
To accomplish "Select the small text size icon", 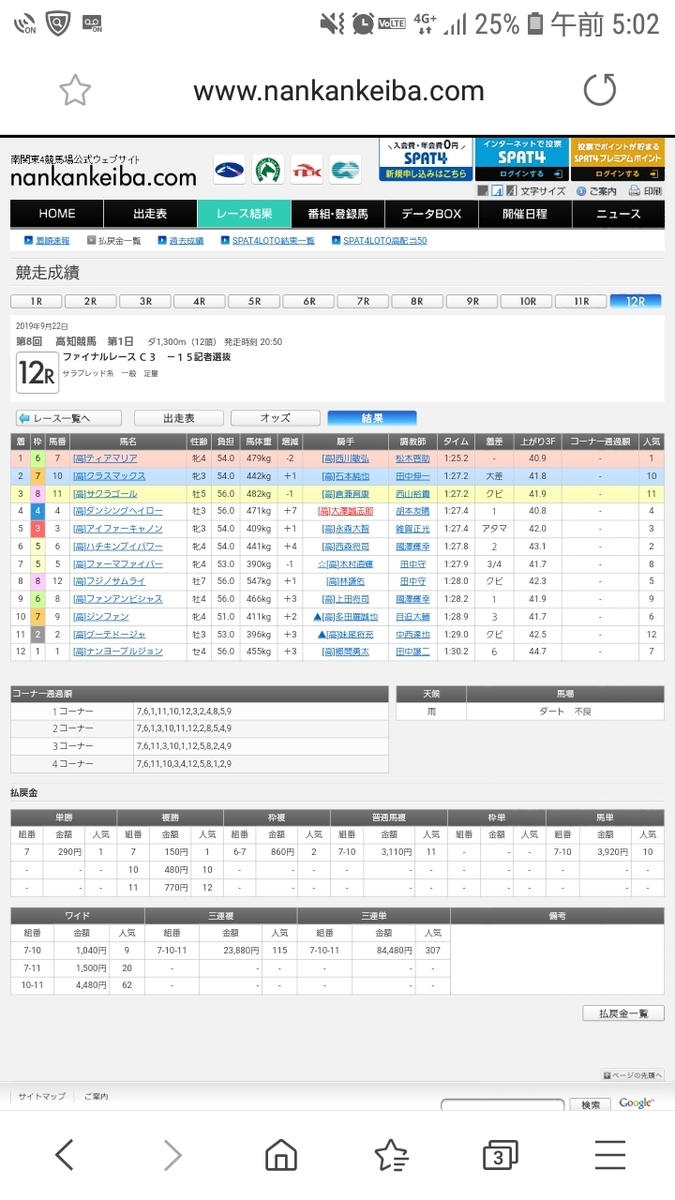I will click(482, 191).
